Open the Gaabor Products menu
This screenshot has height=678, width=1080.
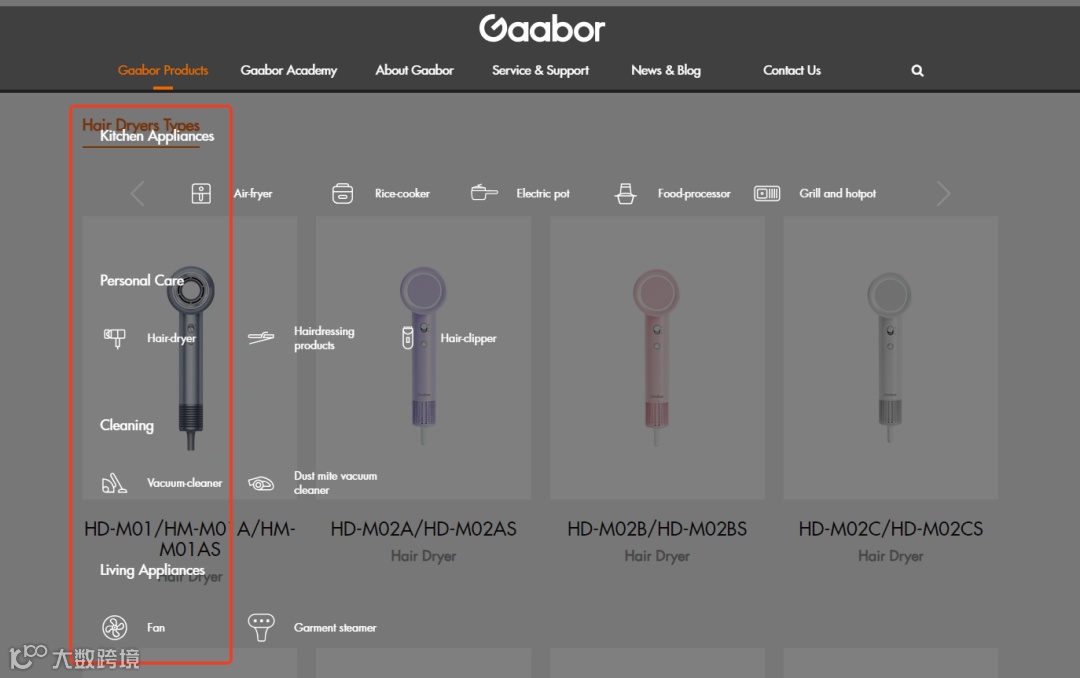tap(163, 70)
